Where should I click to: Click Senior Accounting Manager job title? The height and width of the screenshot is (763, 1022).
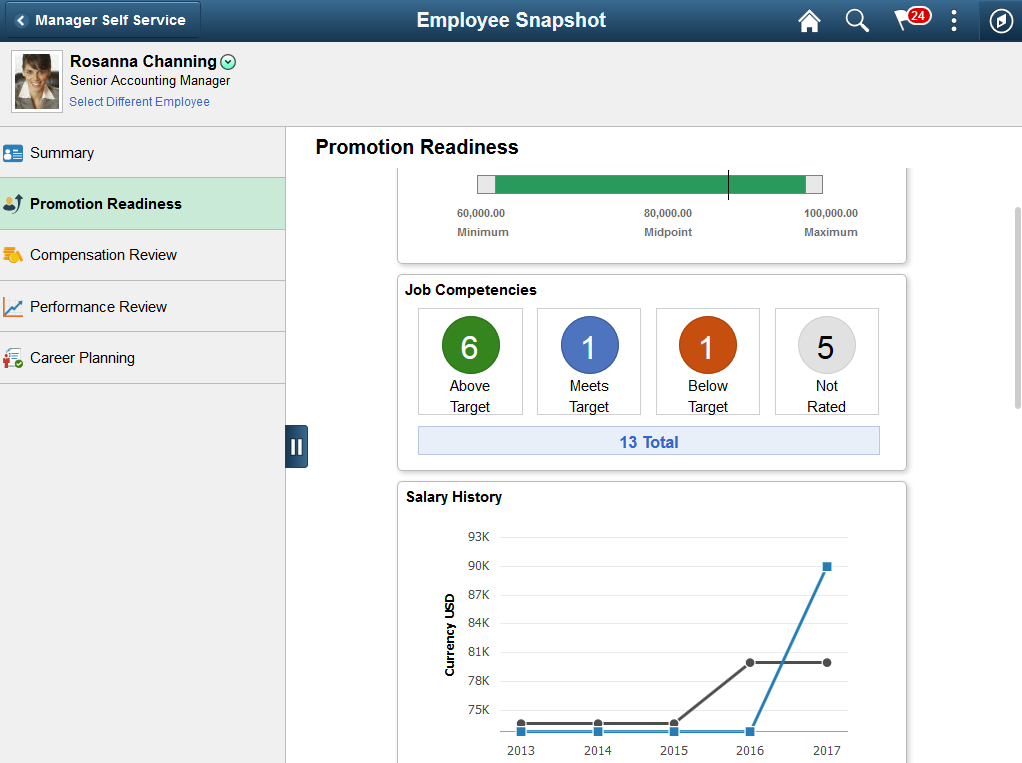click(x=150, y=81)
